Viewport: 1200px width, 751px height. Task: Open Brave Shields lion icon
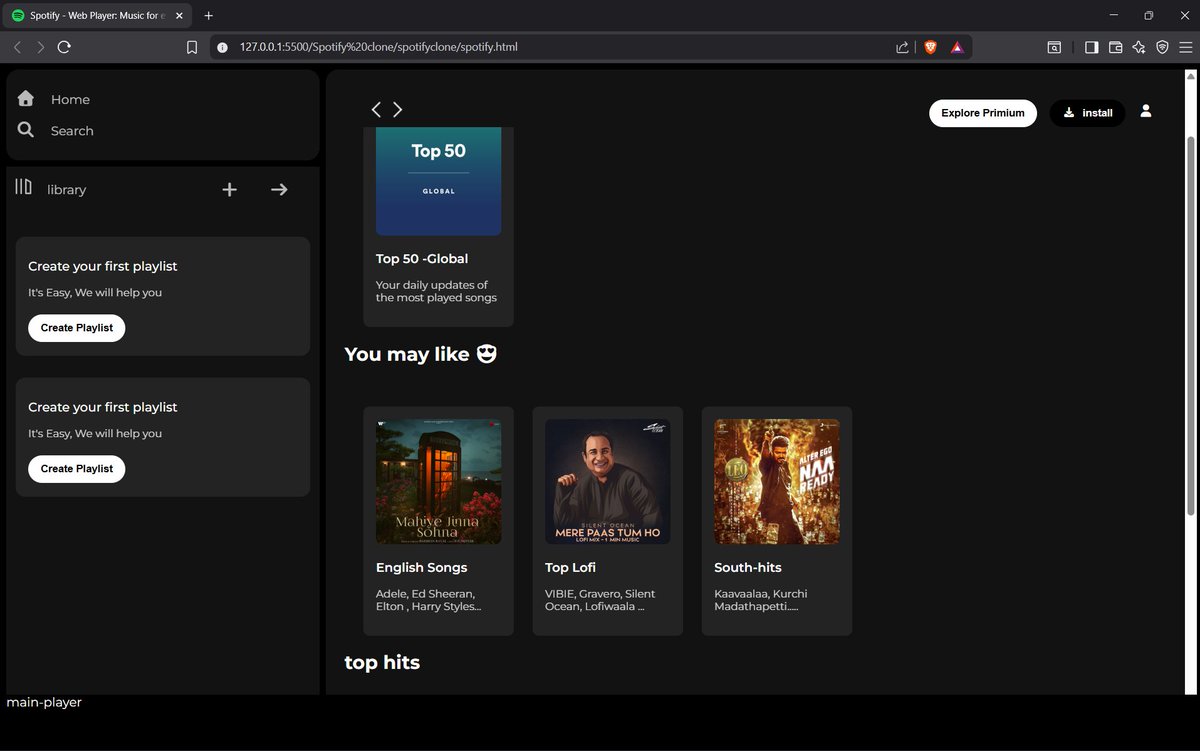pos(930,47)
